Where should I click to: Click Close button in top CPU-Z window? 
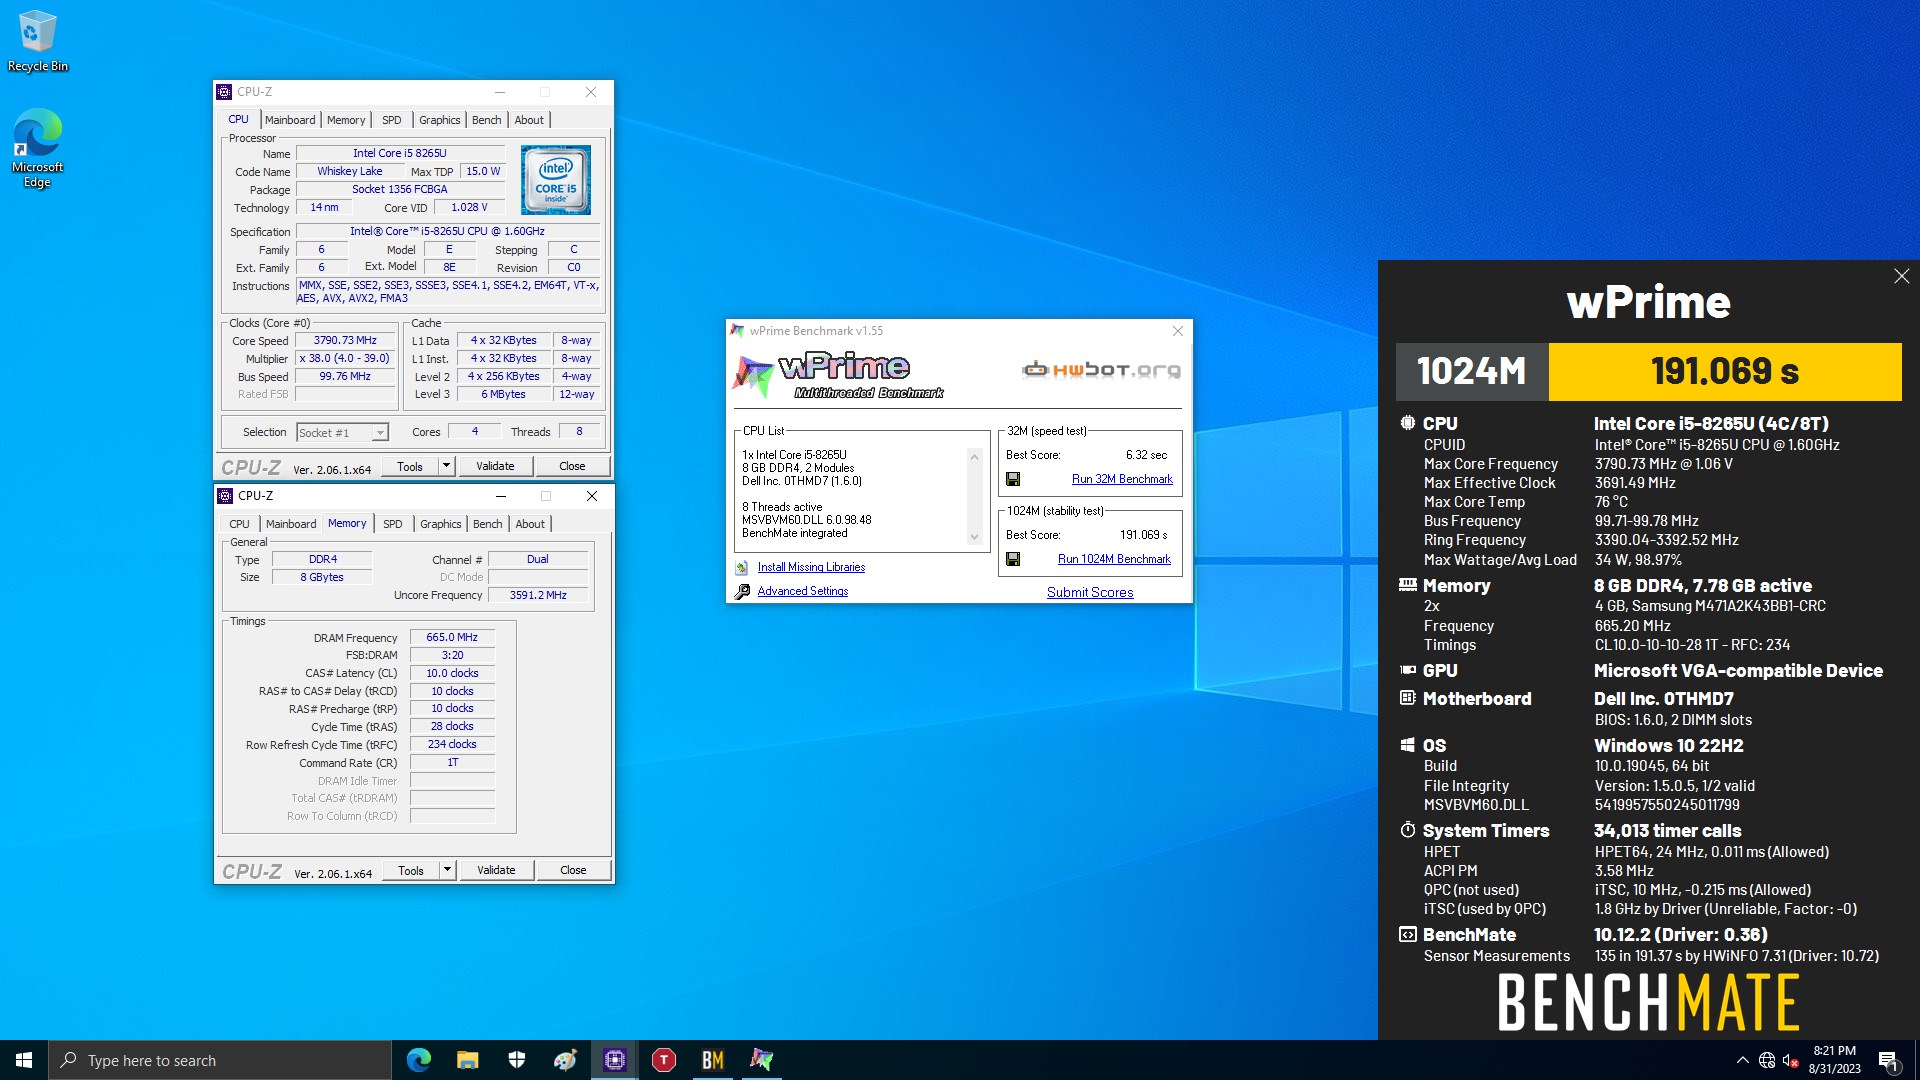click(572, 466)
